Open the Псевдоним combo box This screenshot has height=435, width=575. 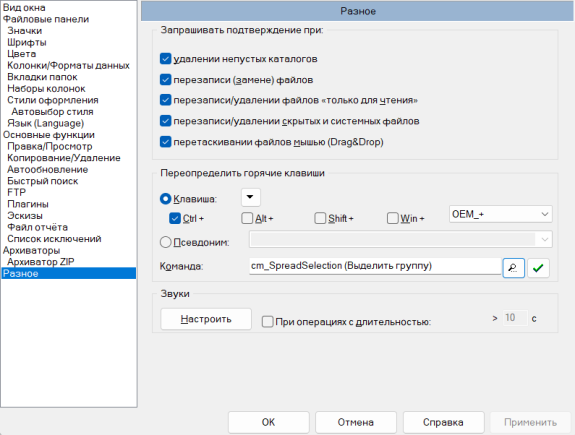401,240
